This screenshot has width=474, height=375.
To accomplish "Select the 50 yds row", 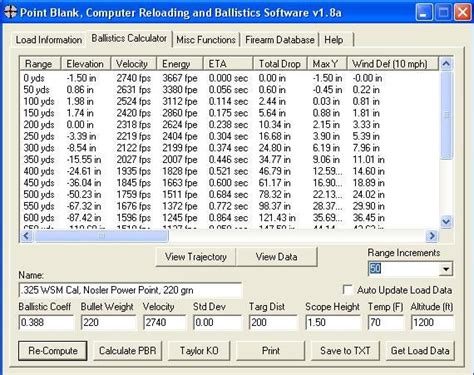I will click(x=229, y=90).
